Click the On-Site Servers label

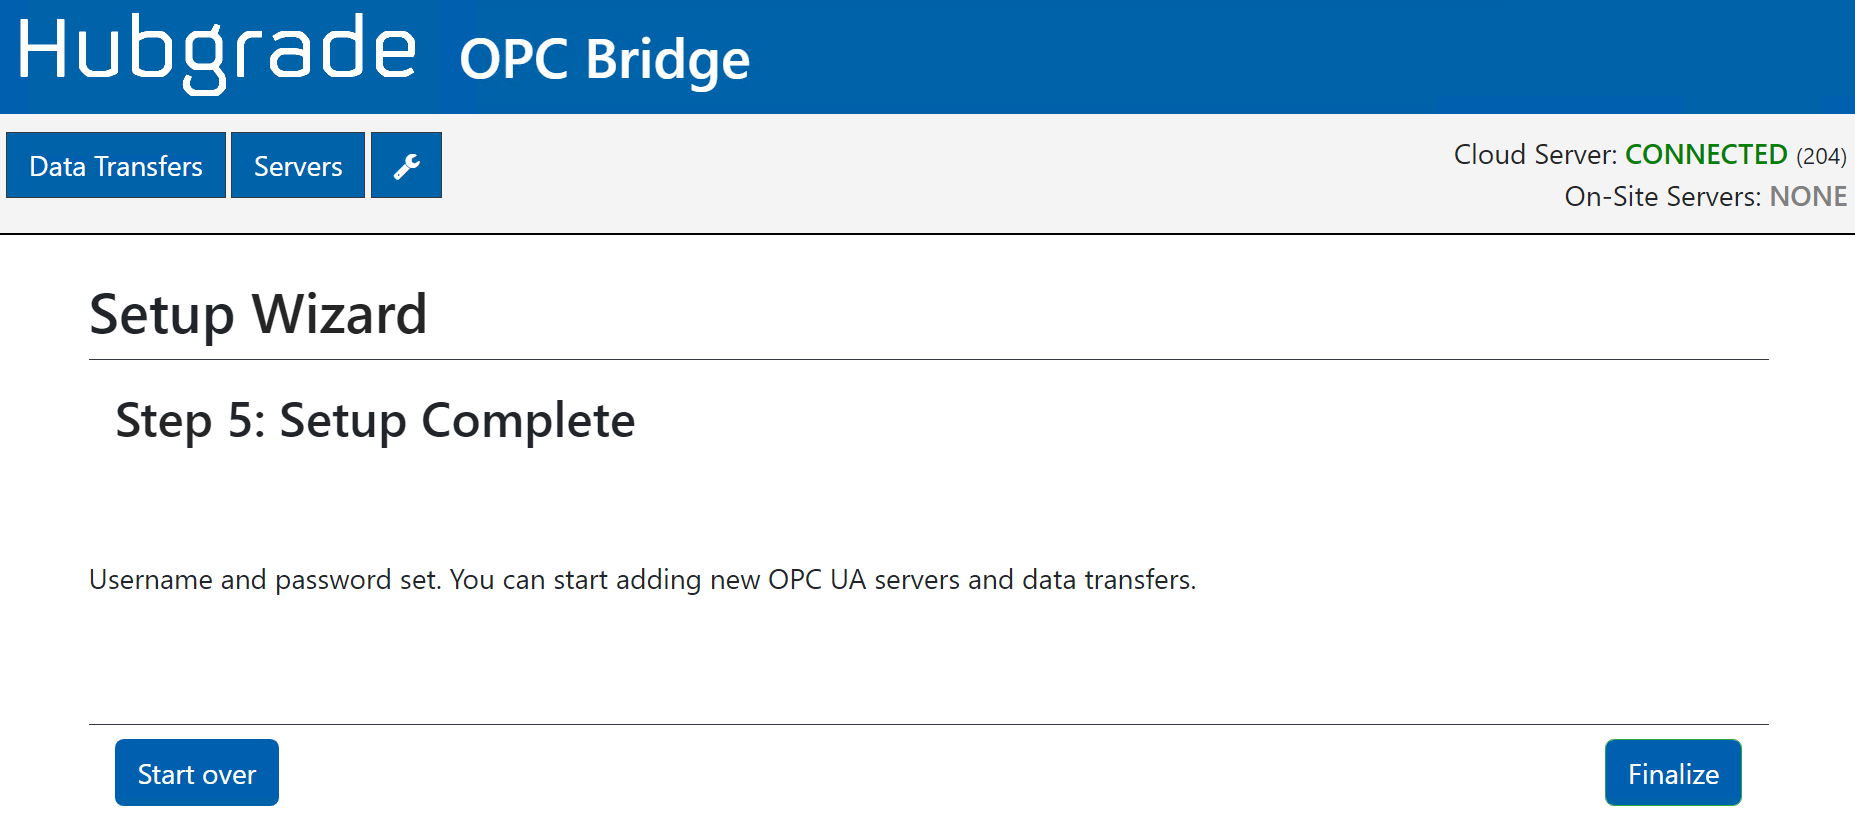click(1662, 197)
